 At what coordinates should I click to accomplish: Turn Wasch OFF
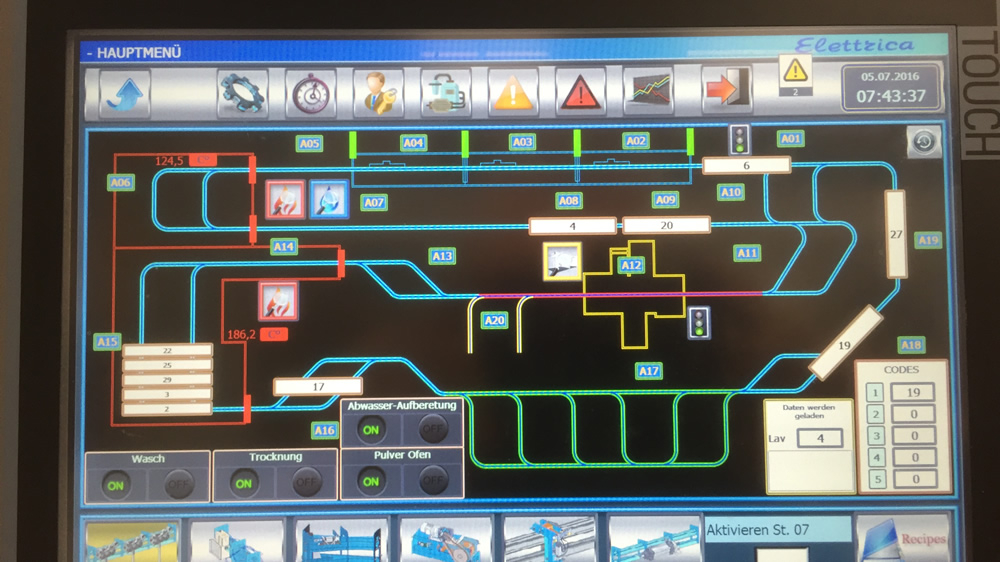click(178, 485)
